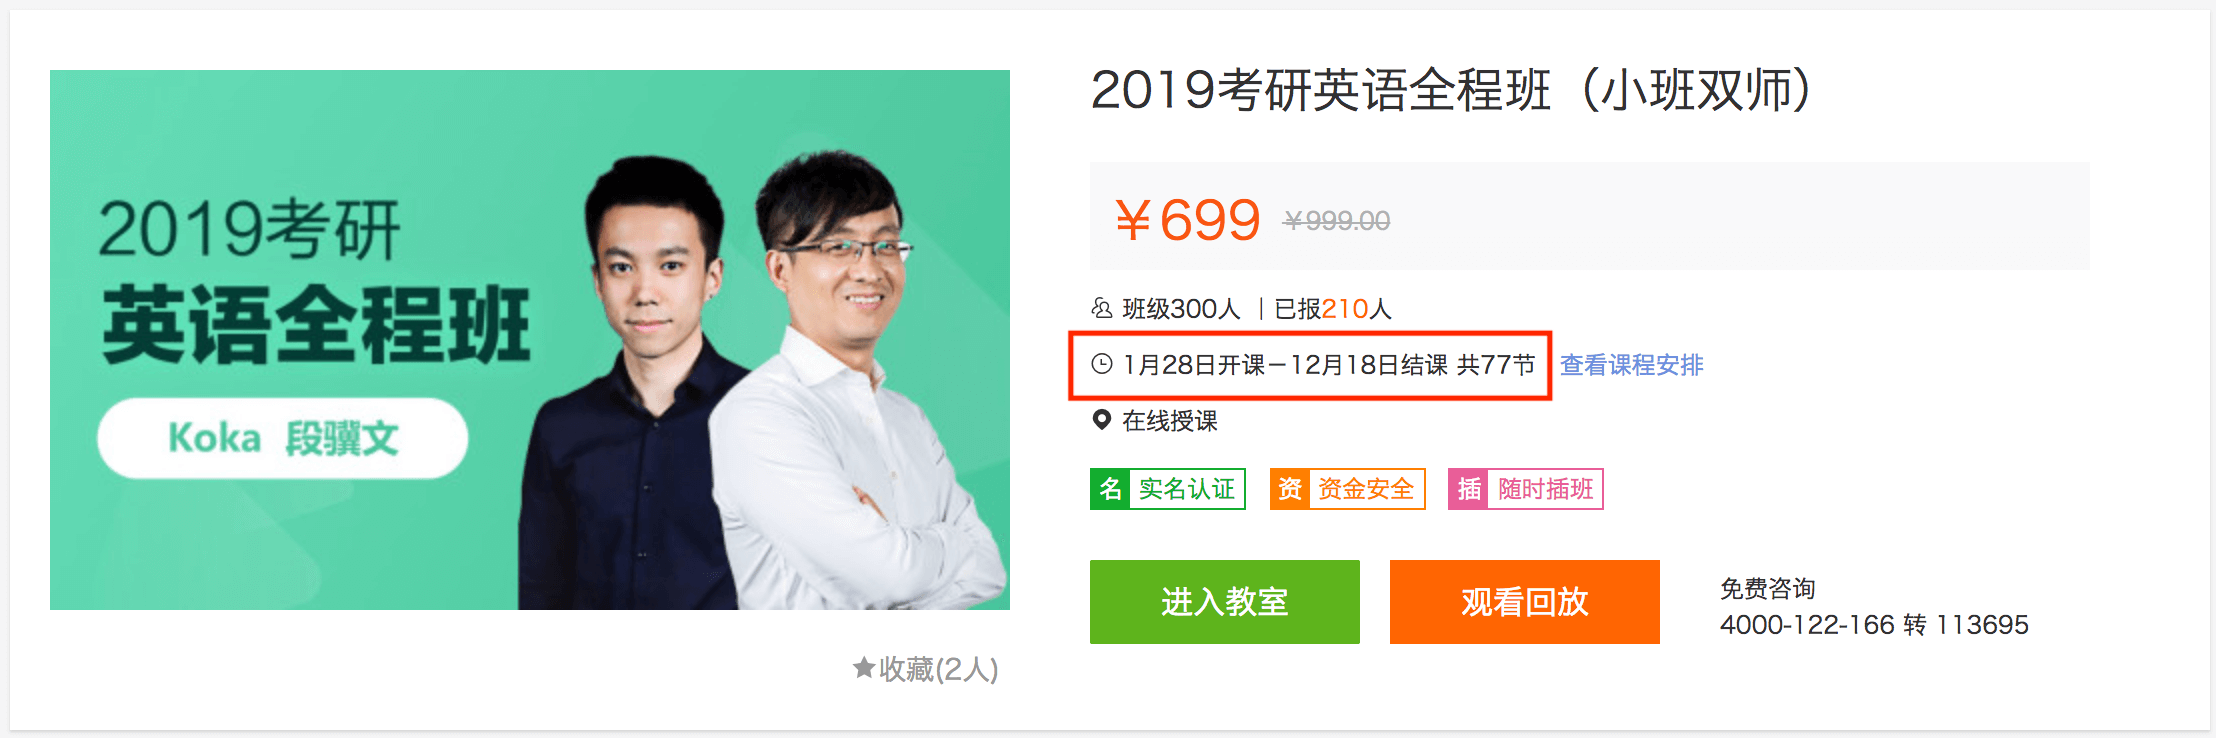Click the 观看回放 replay button

click(1525, 602)
